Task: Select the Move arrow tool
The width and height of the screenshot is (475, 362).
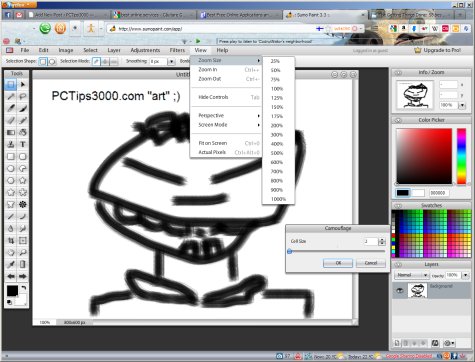Action: point(23,84)
